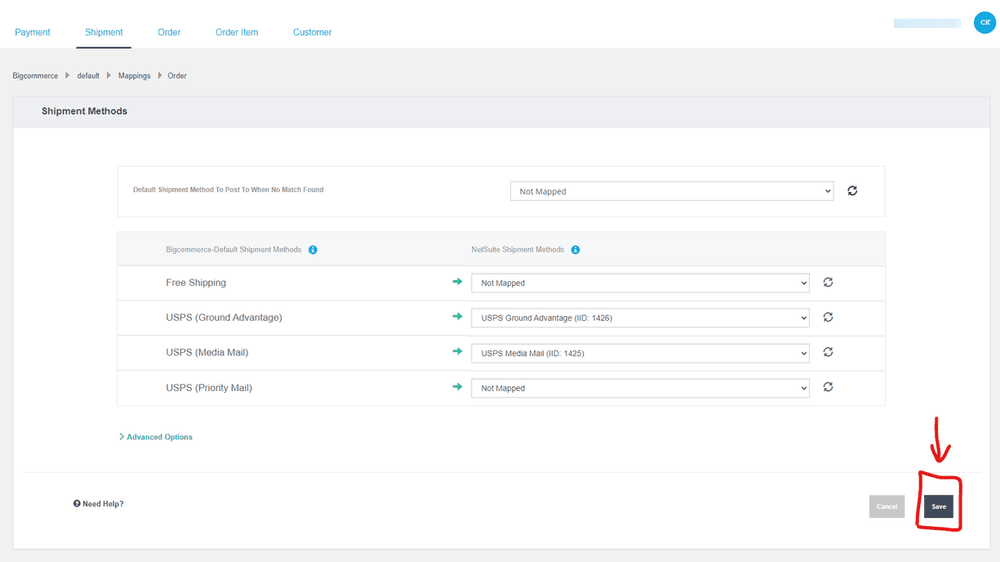Show info for NetSuite Shipment Methods
Screen dimensions: 1000x562
pyautogui.click(x=575, y=250)
